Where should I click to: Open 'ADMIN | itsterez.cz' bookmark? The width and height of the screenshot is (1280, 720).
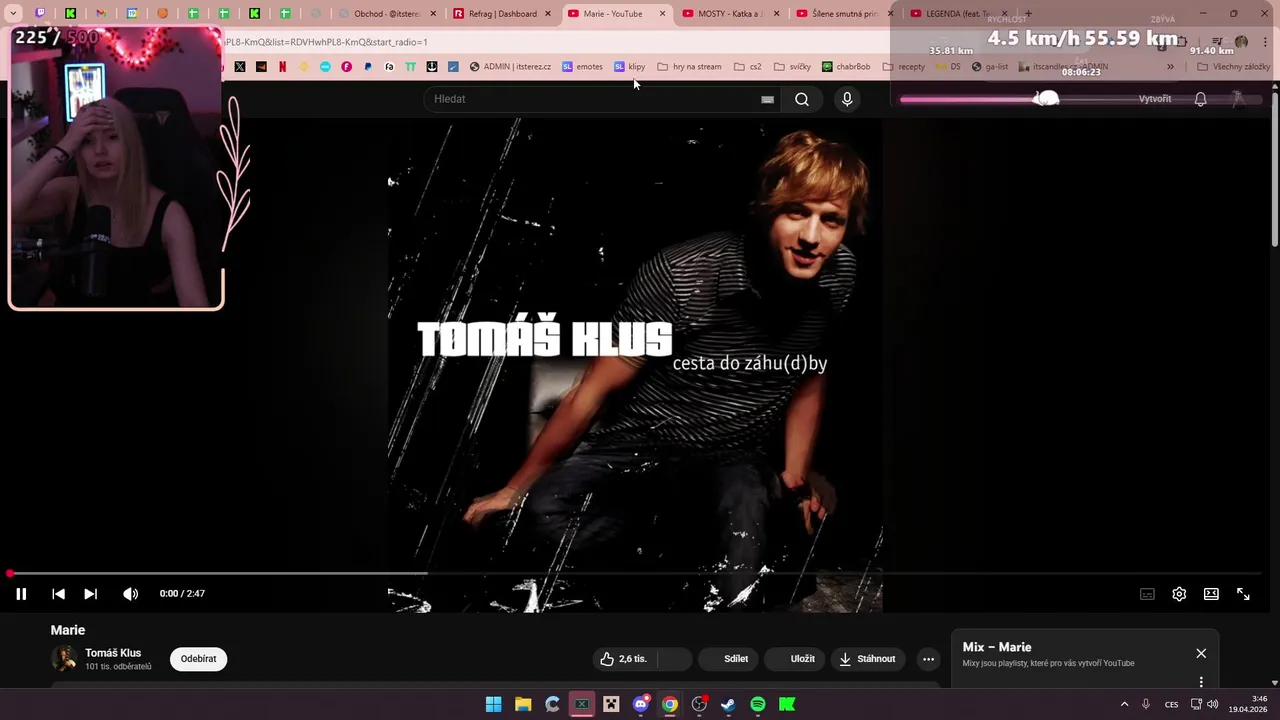[x=510, y=67]
